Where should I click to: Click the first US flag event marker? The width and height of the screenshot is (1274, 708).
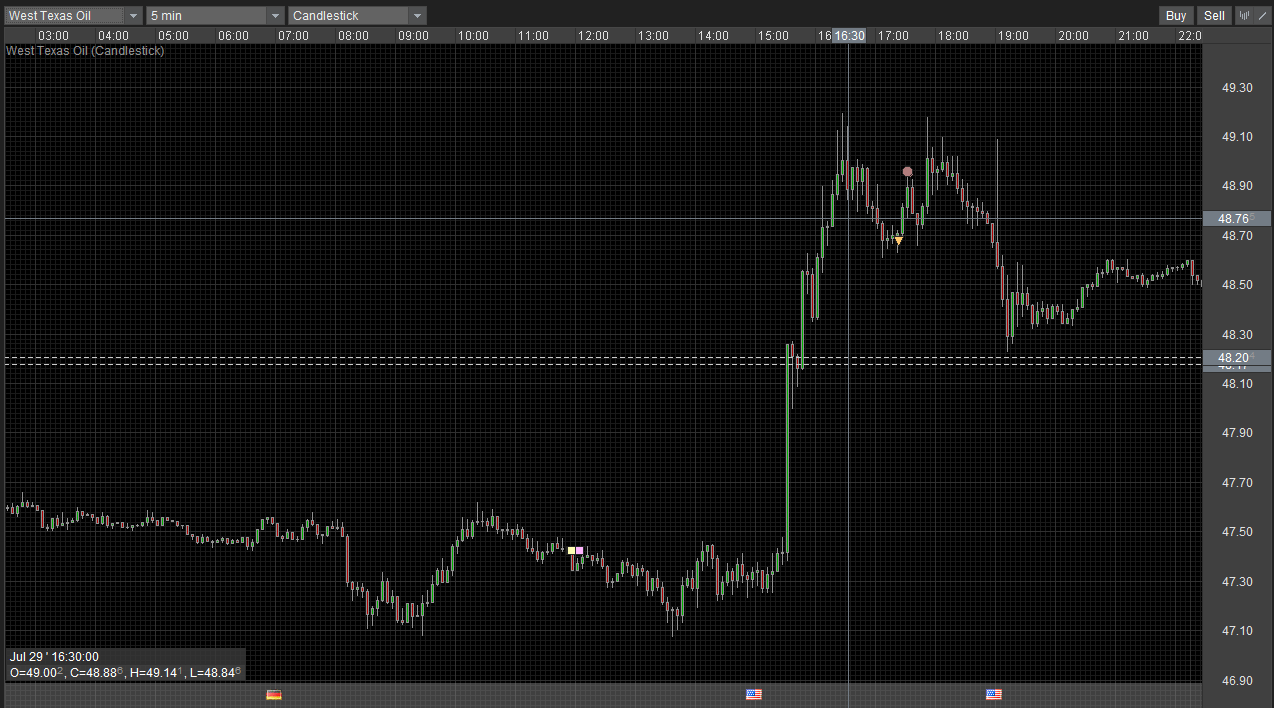(x=754, y=694)
